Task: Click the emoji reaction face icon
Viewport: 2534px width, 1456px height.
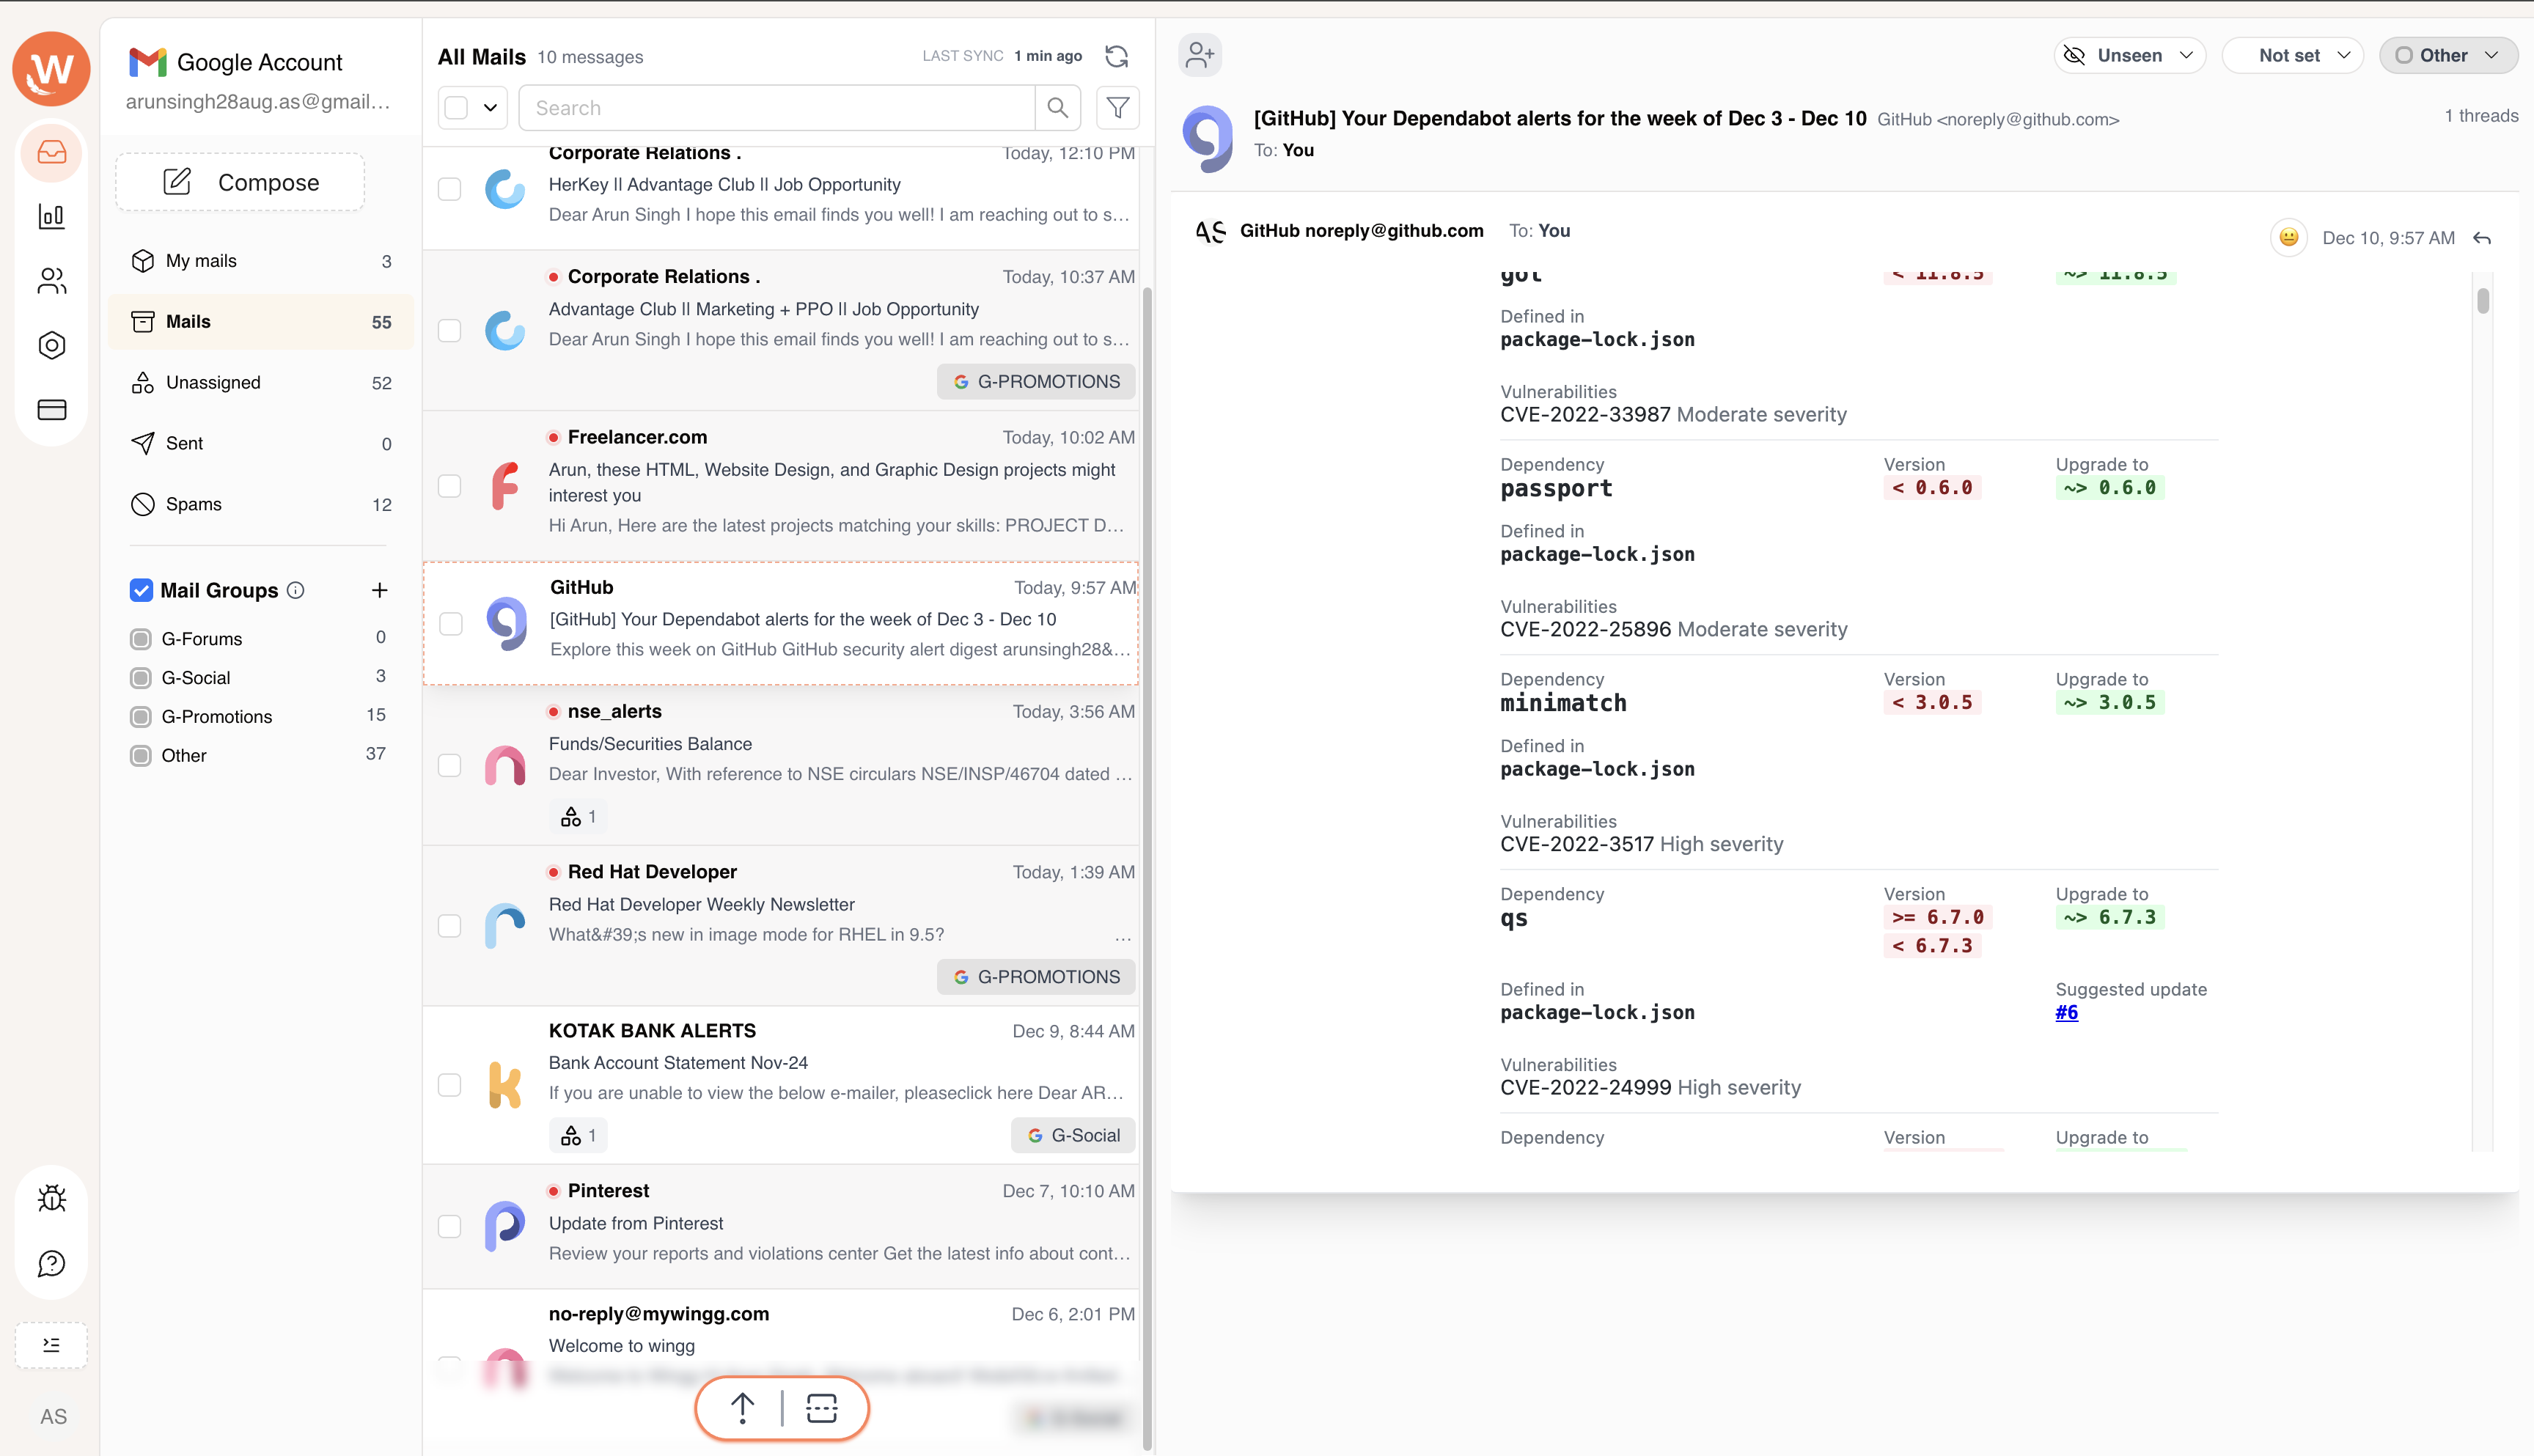Action: coord(2288,238)
